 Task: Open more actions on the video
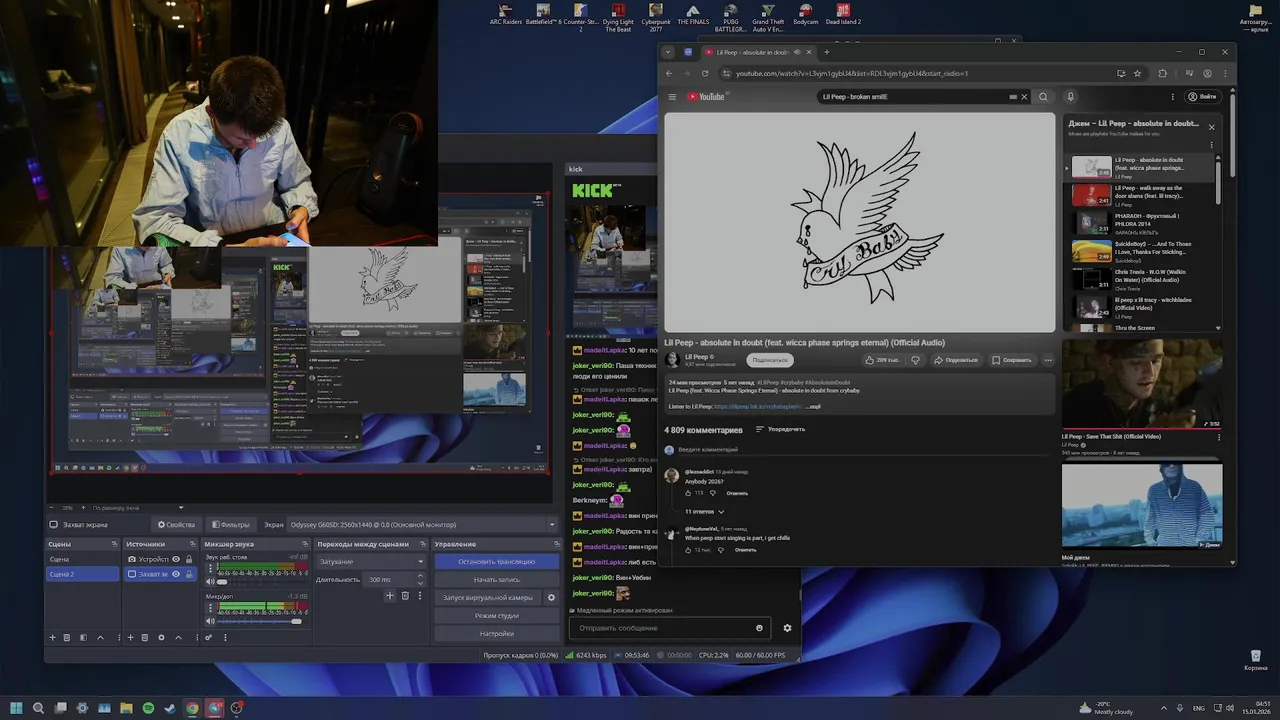[1048, 360]
